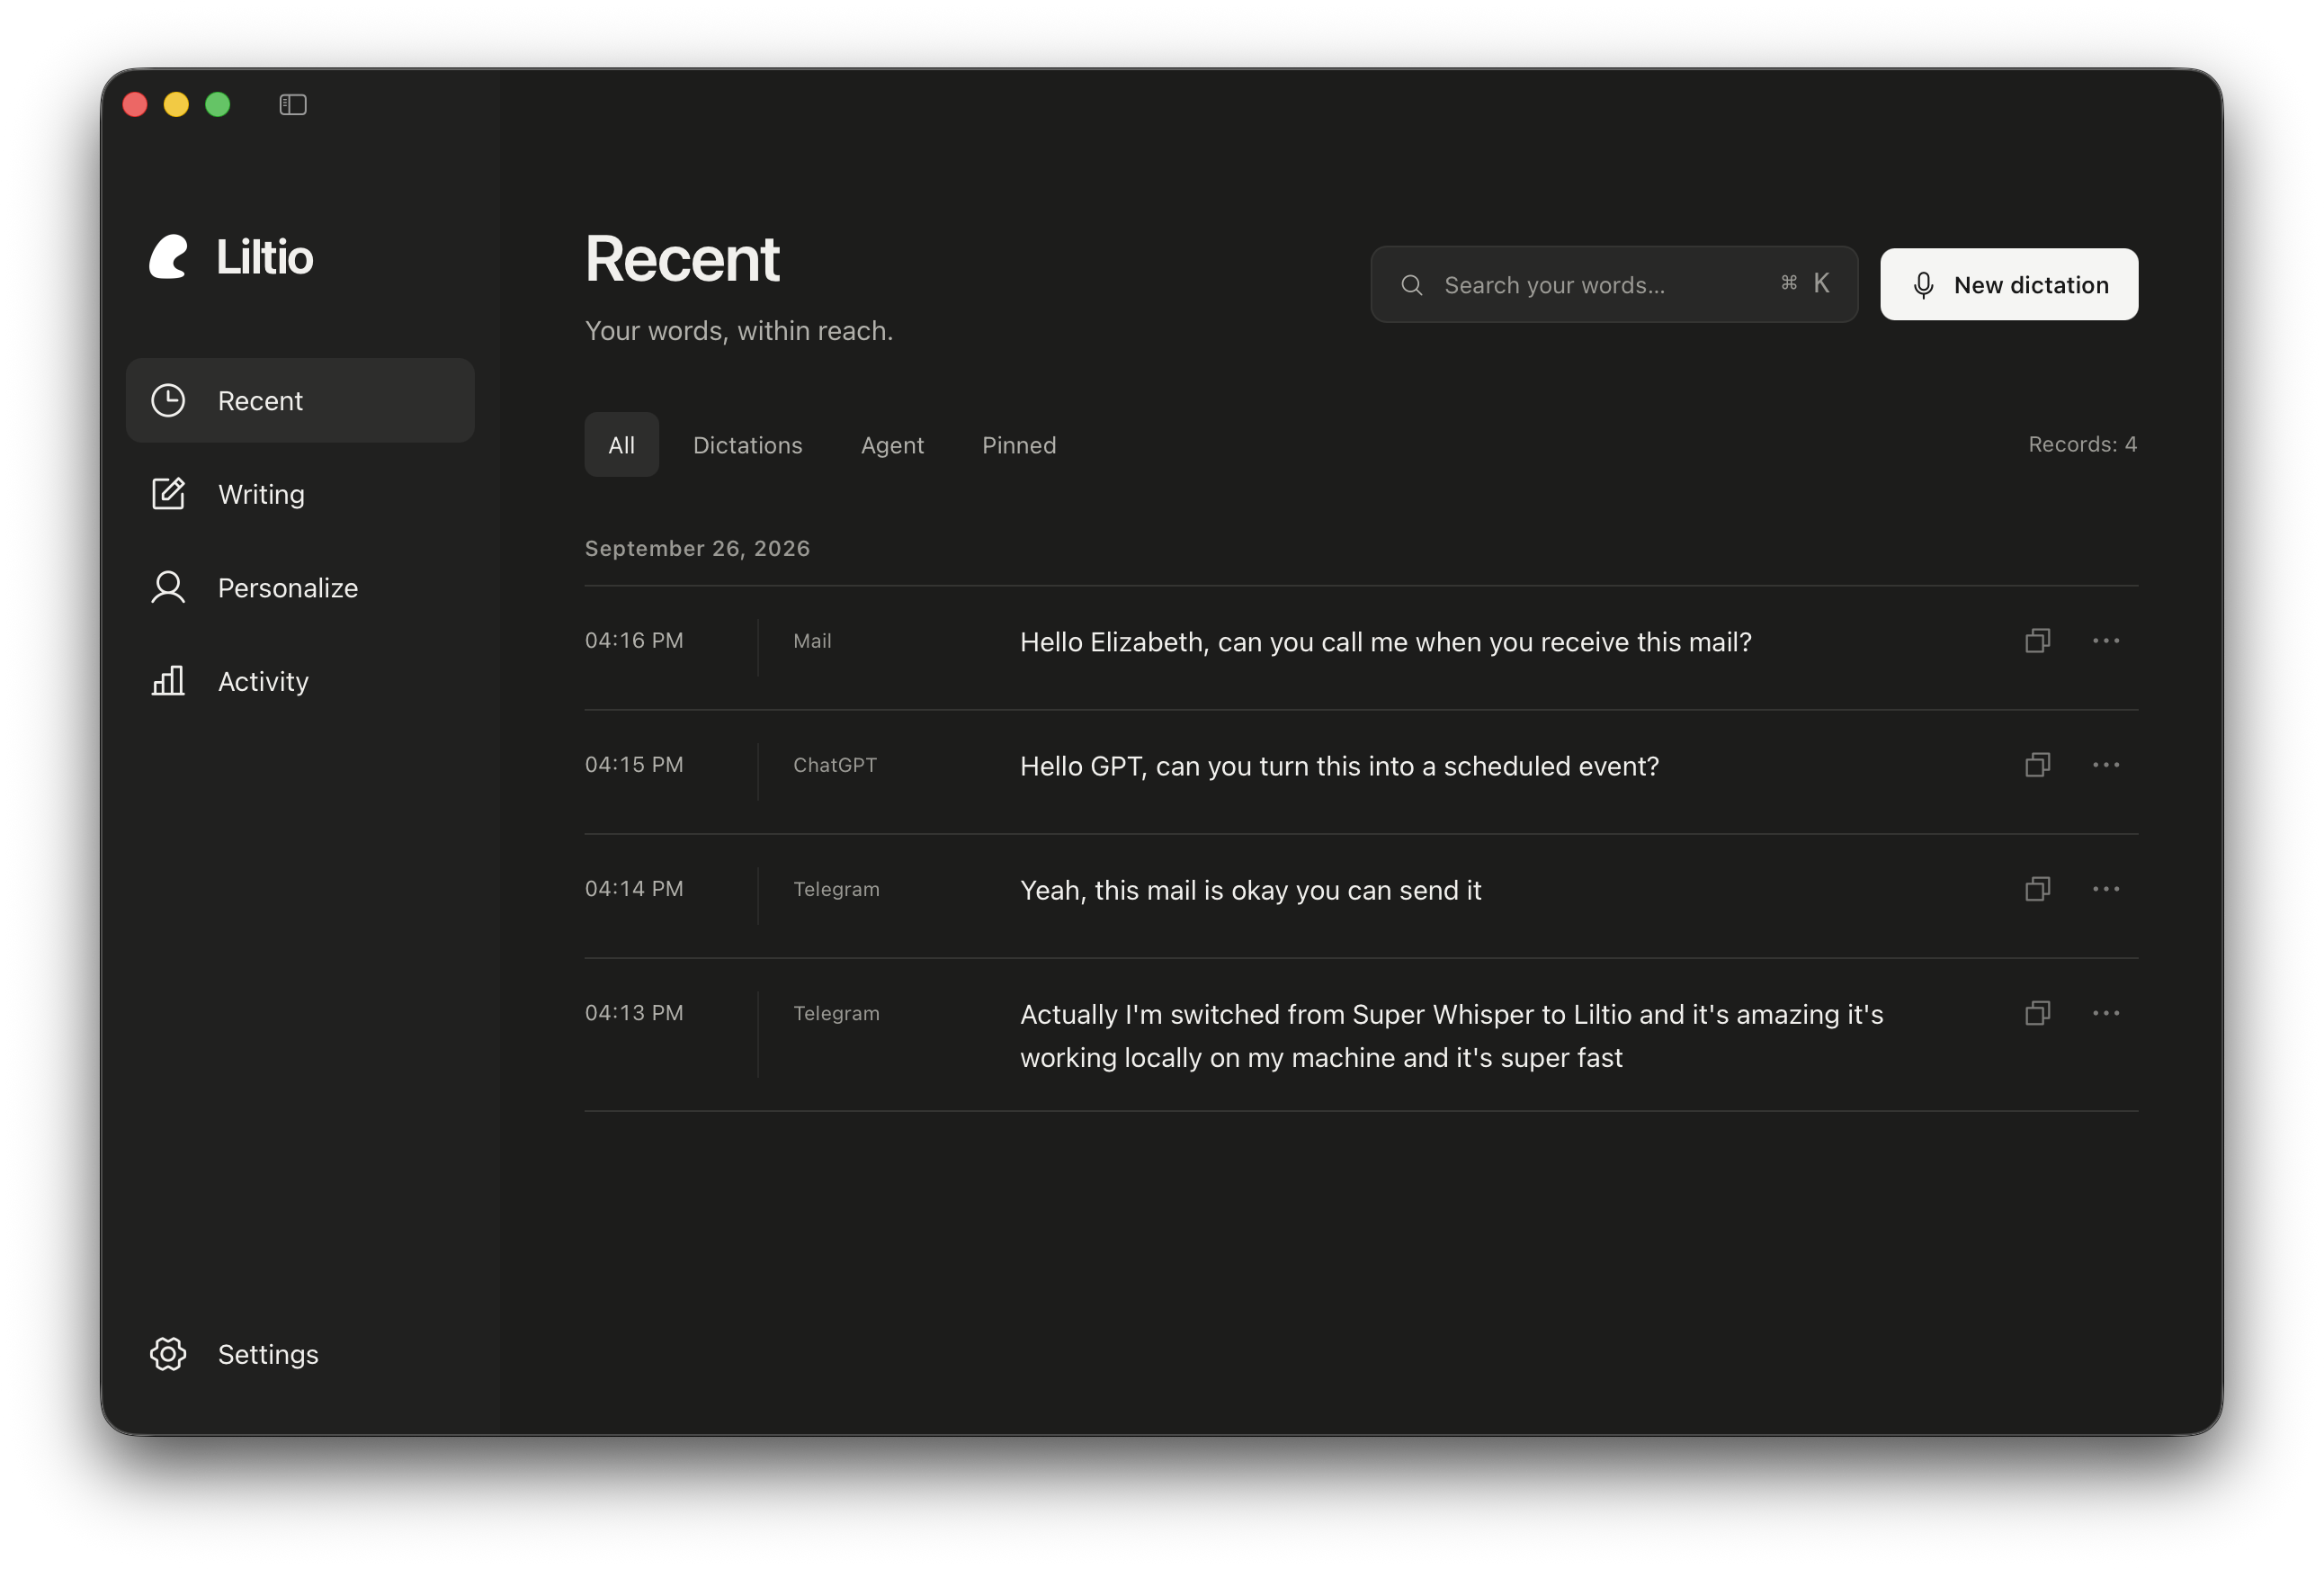
Task: View the Activity stats page
Action: (300, 681)
